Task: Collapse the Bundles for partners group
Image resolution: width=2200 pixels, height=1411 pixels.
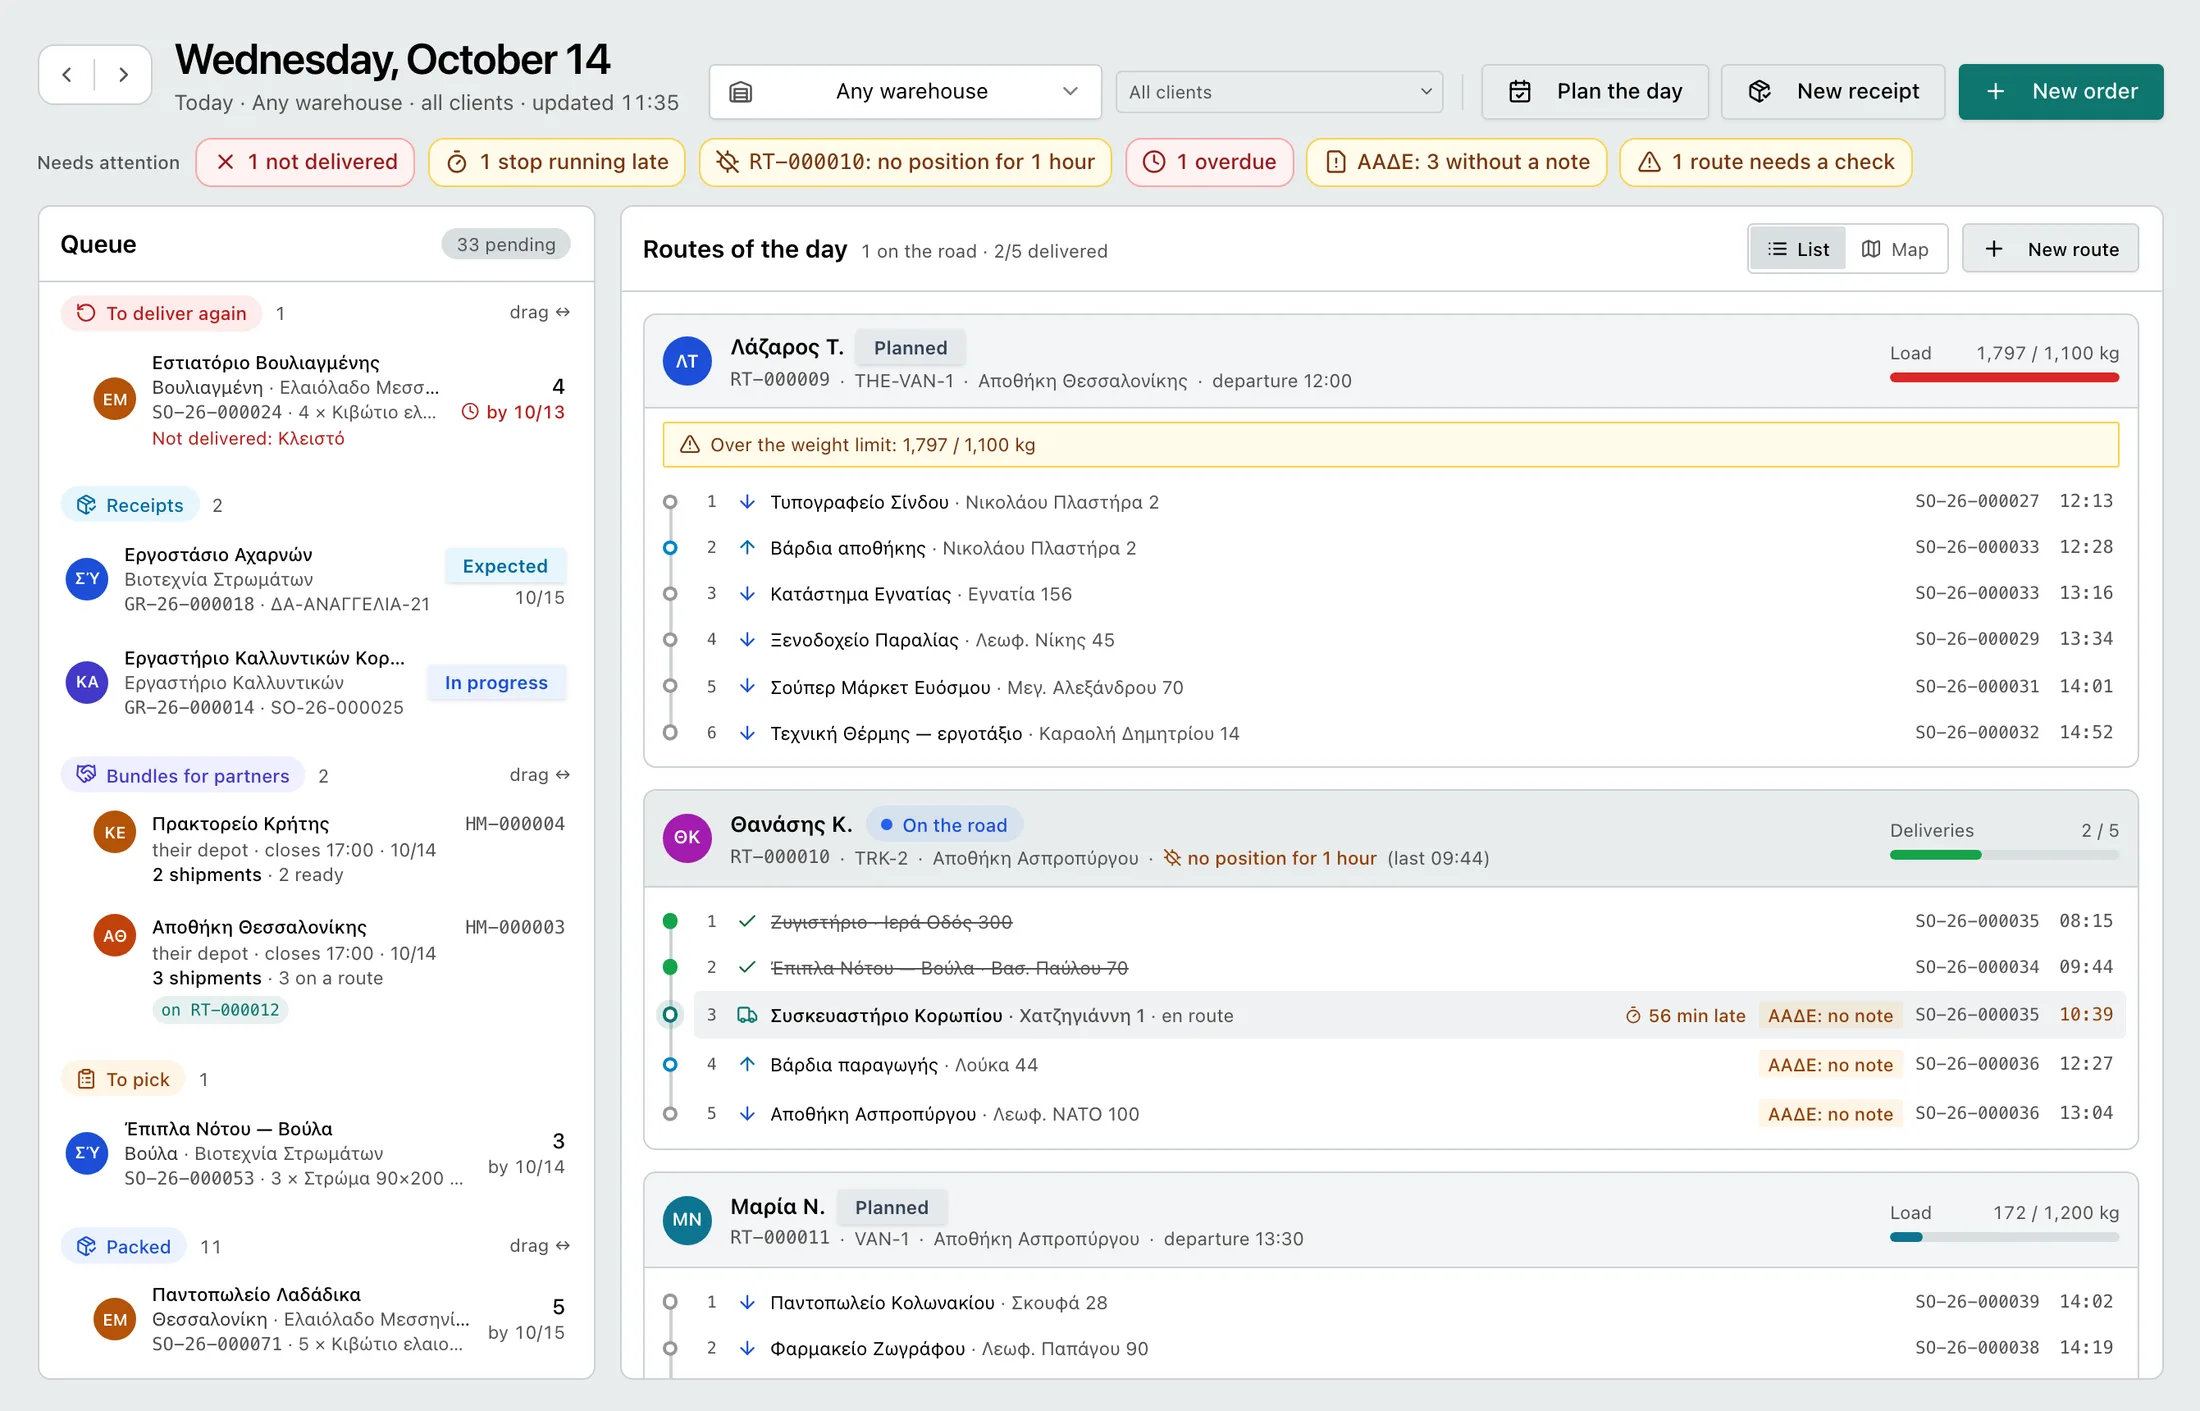Action: coord(184,775)
